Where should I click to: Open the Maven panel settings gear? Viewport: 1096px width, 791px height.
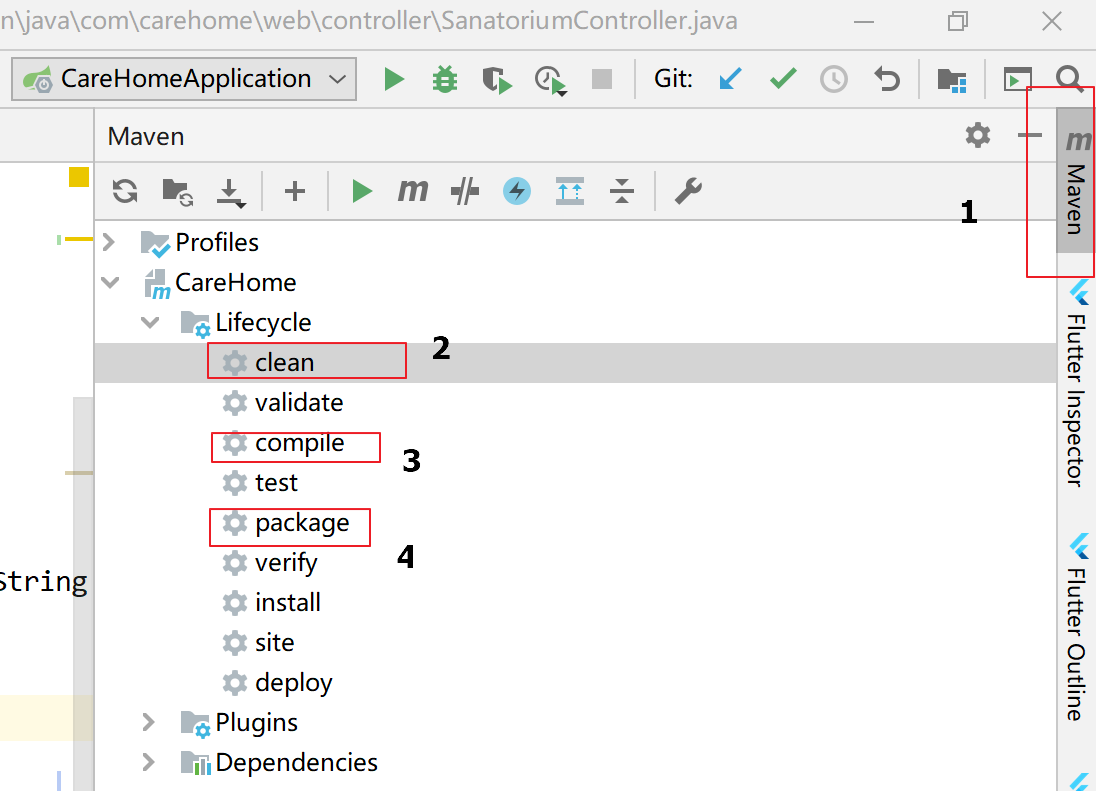pos(978,135)
